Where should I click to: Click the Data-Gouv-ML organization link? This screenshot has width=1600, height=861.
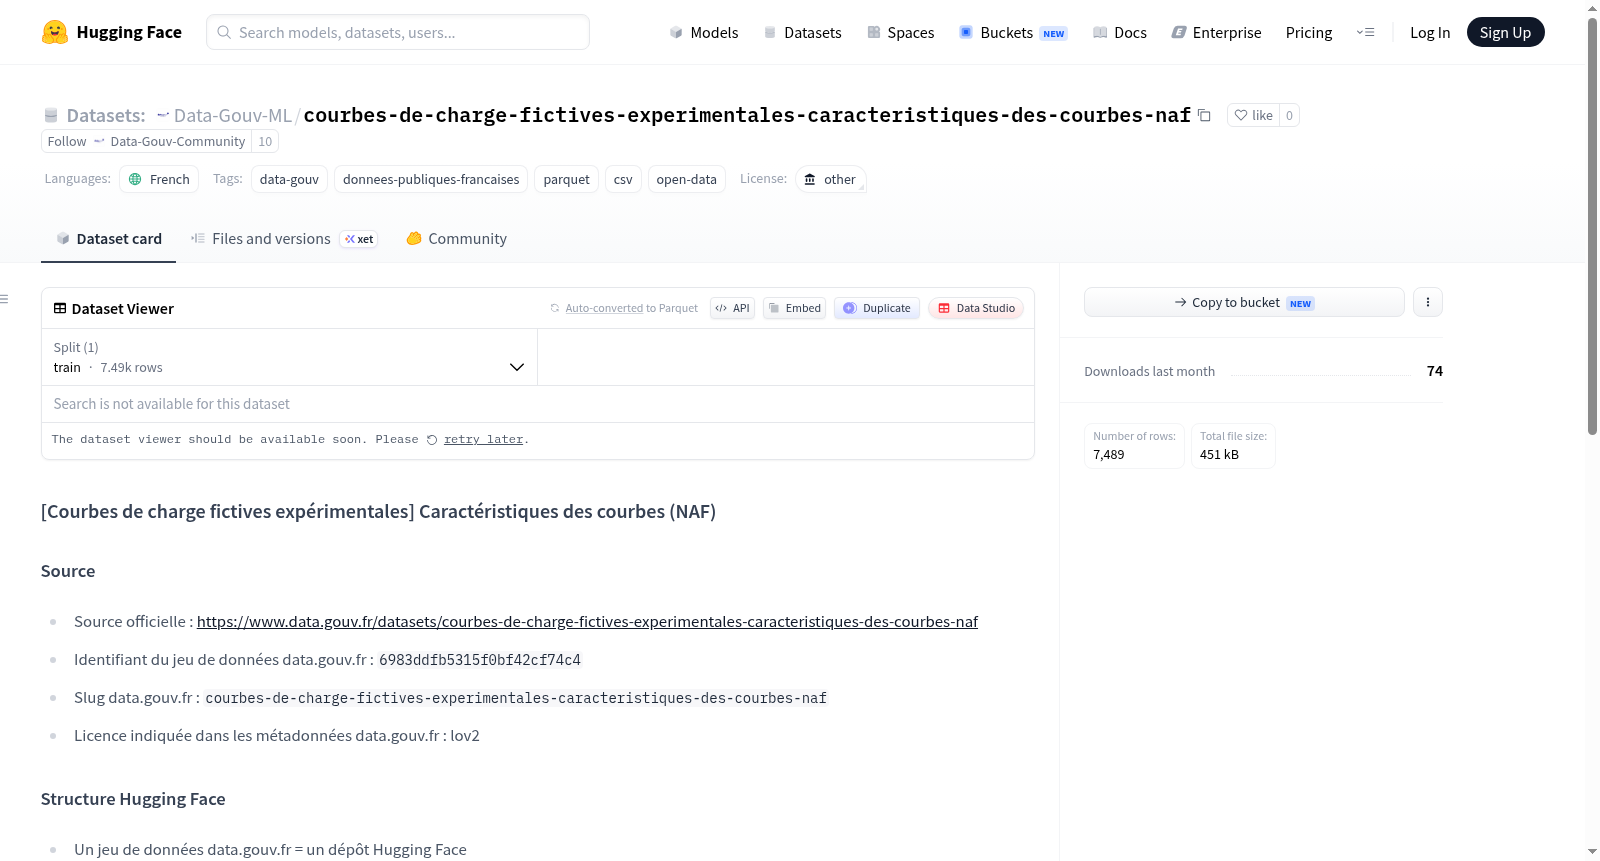point(233,116)
